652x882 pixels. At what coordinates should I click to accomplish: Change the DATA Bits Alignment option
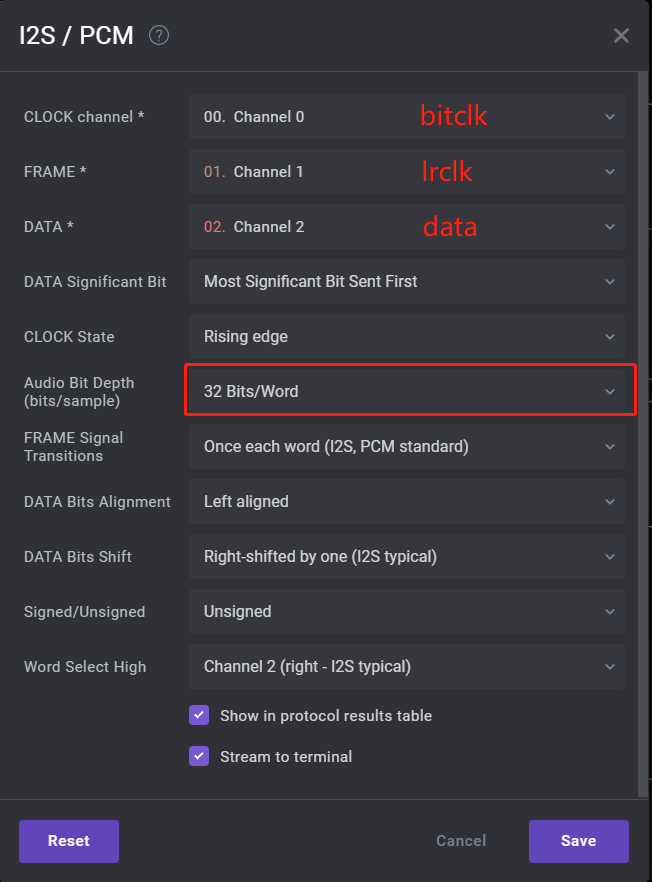coord(407,501)
